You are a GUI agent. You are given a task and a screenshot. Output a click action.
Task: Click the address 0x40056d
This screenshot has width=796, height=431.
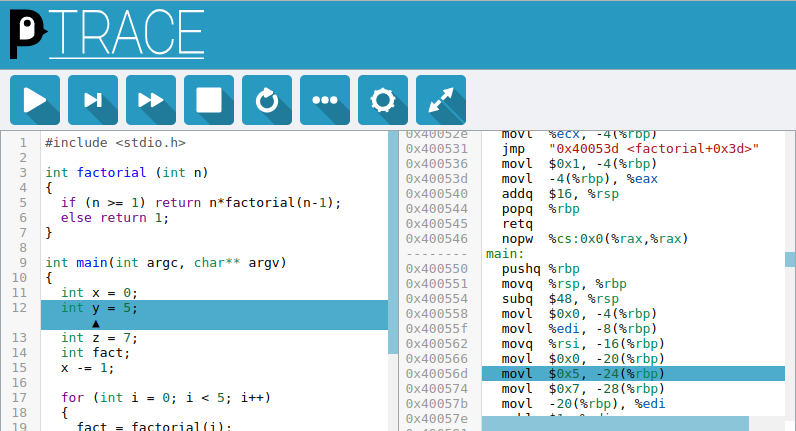click(437, 374)
